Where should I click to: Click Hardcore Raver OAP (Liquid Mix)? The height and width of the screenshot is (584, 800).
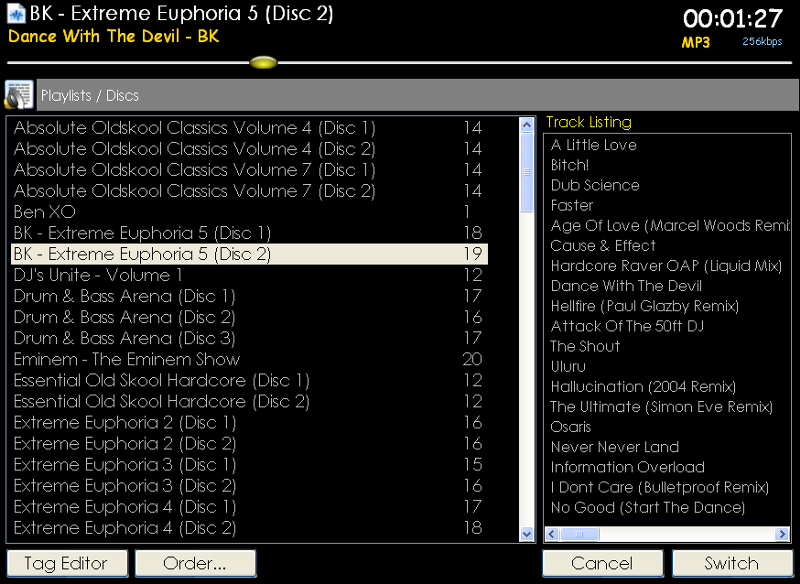click(666, 266)
